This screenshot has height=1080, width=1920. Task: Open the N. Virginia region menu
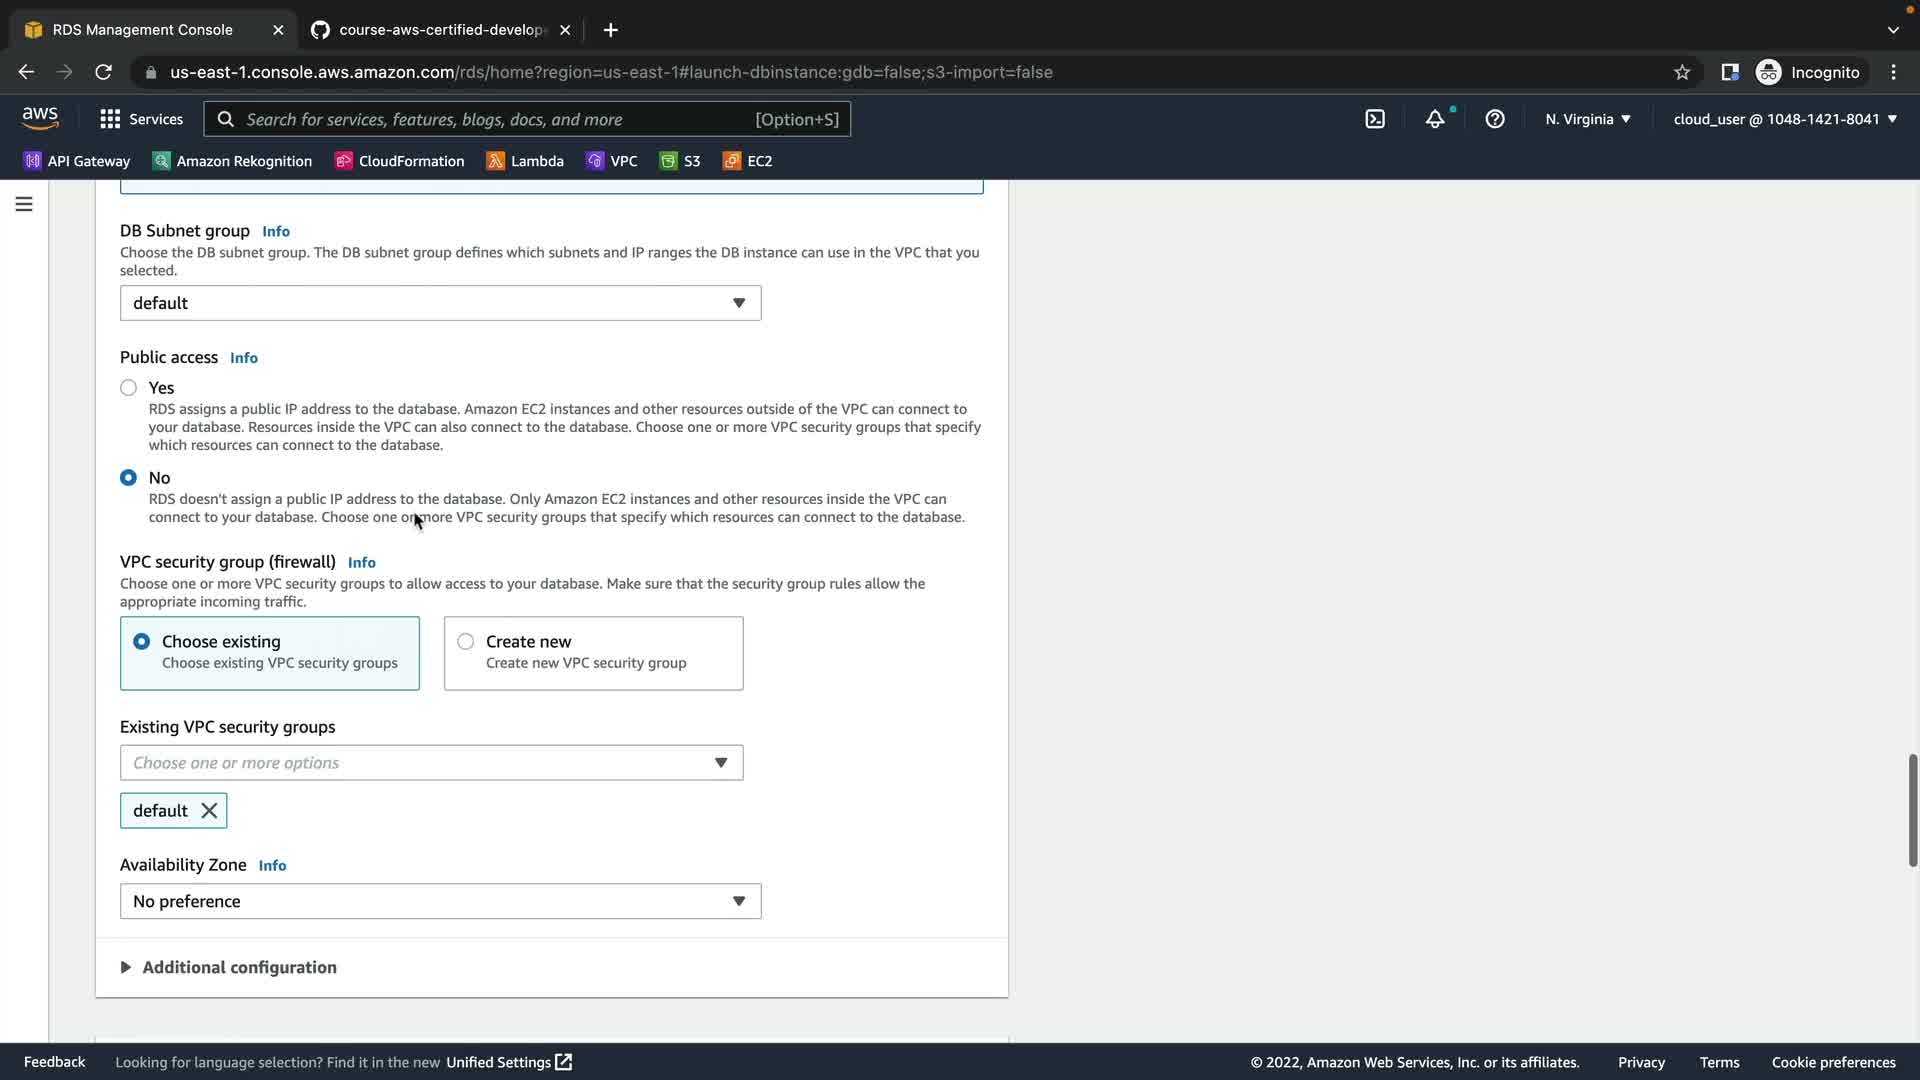(1587, 119)
